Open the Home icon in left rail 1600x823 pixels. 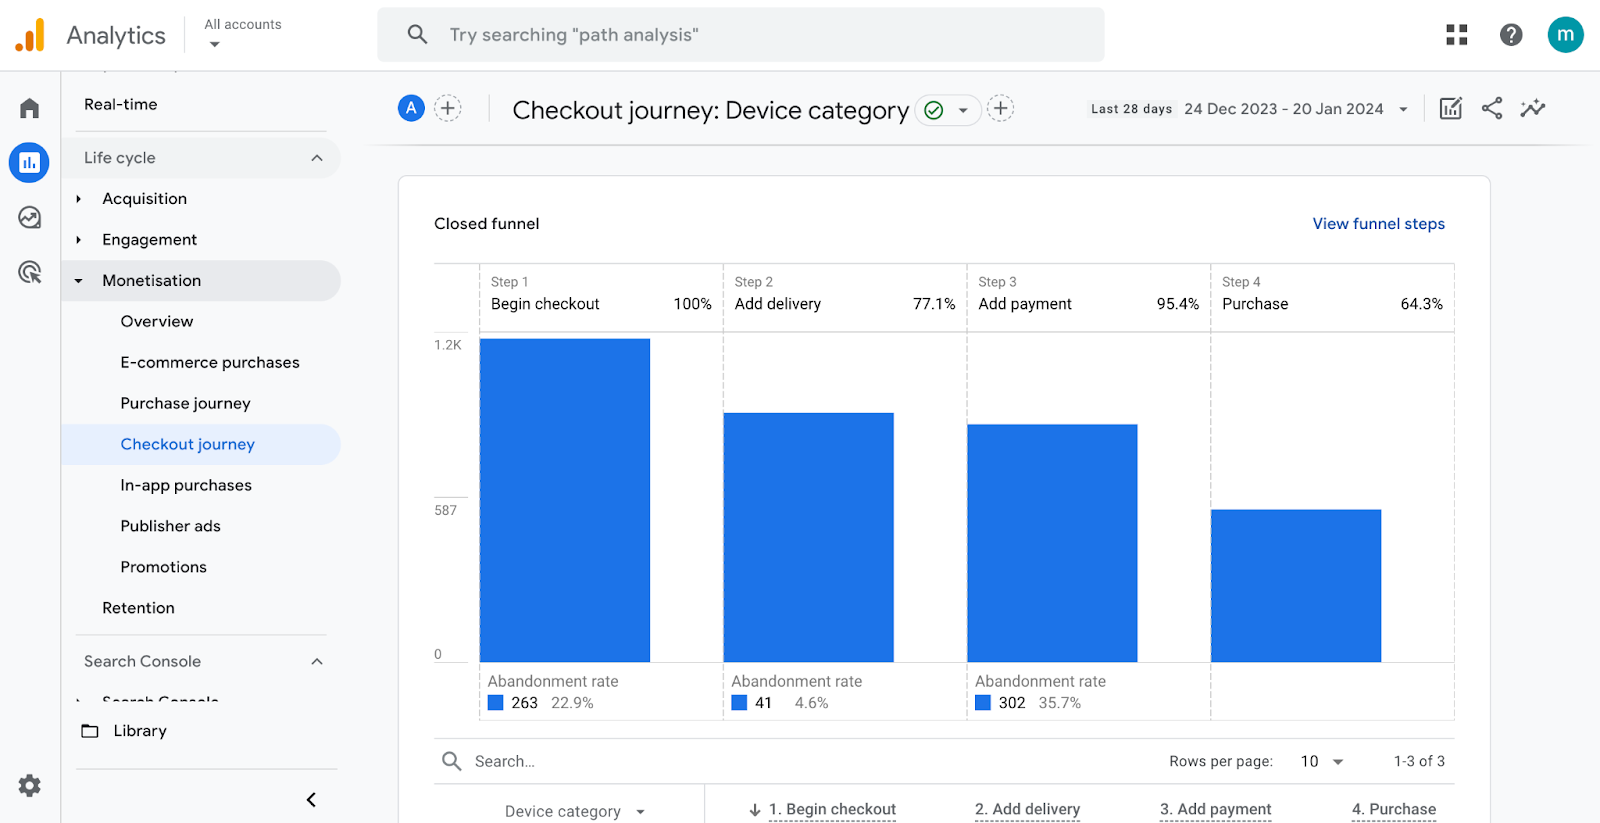(29, 108)
